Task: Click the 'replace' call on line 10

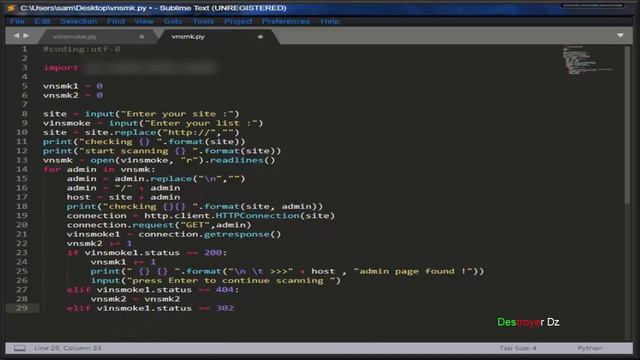Action: tap(135, 133)
